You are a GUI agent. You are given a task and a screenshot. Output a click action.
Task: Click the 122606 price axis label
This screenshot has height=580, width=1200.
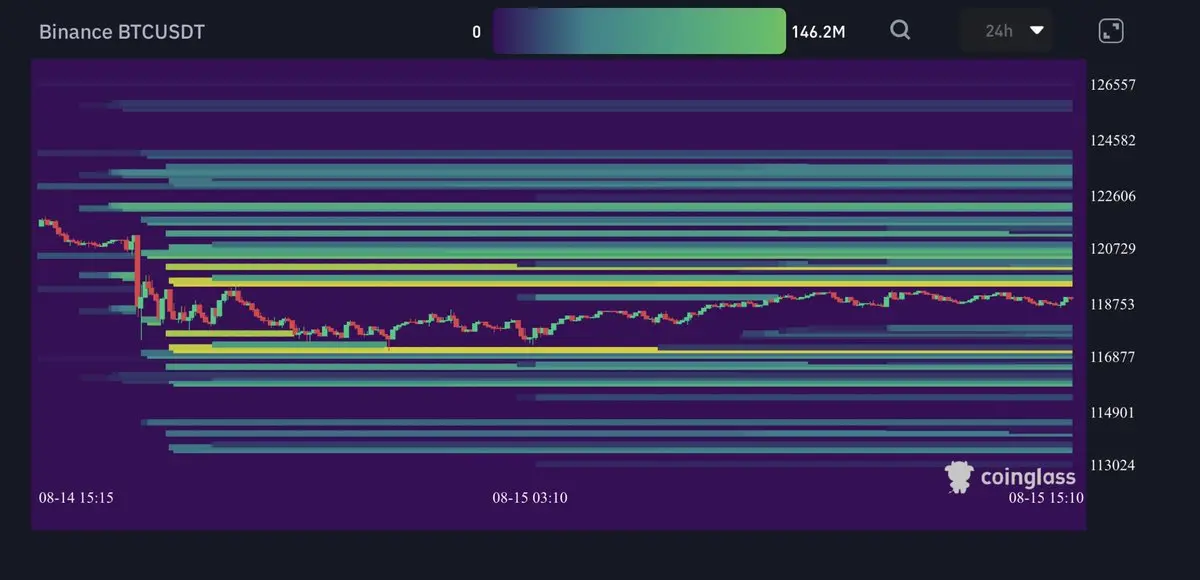[x=1113, y=196]
